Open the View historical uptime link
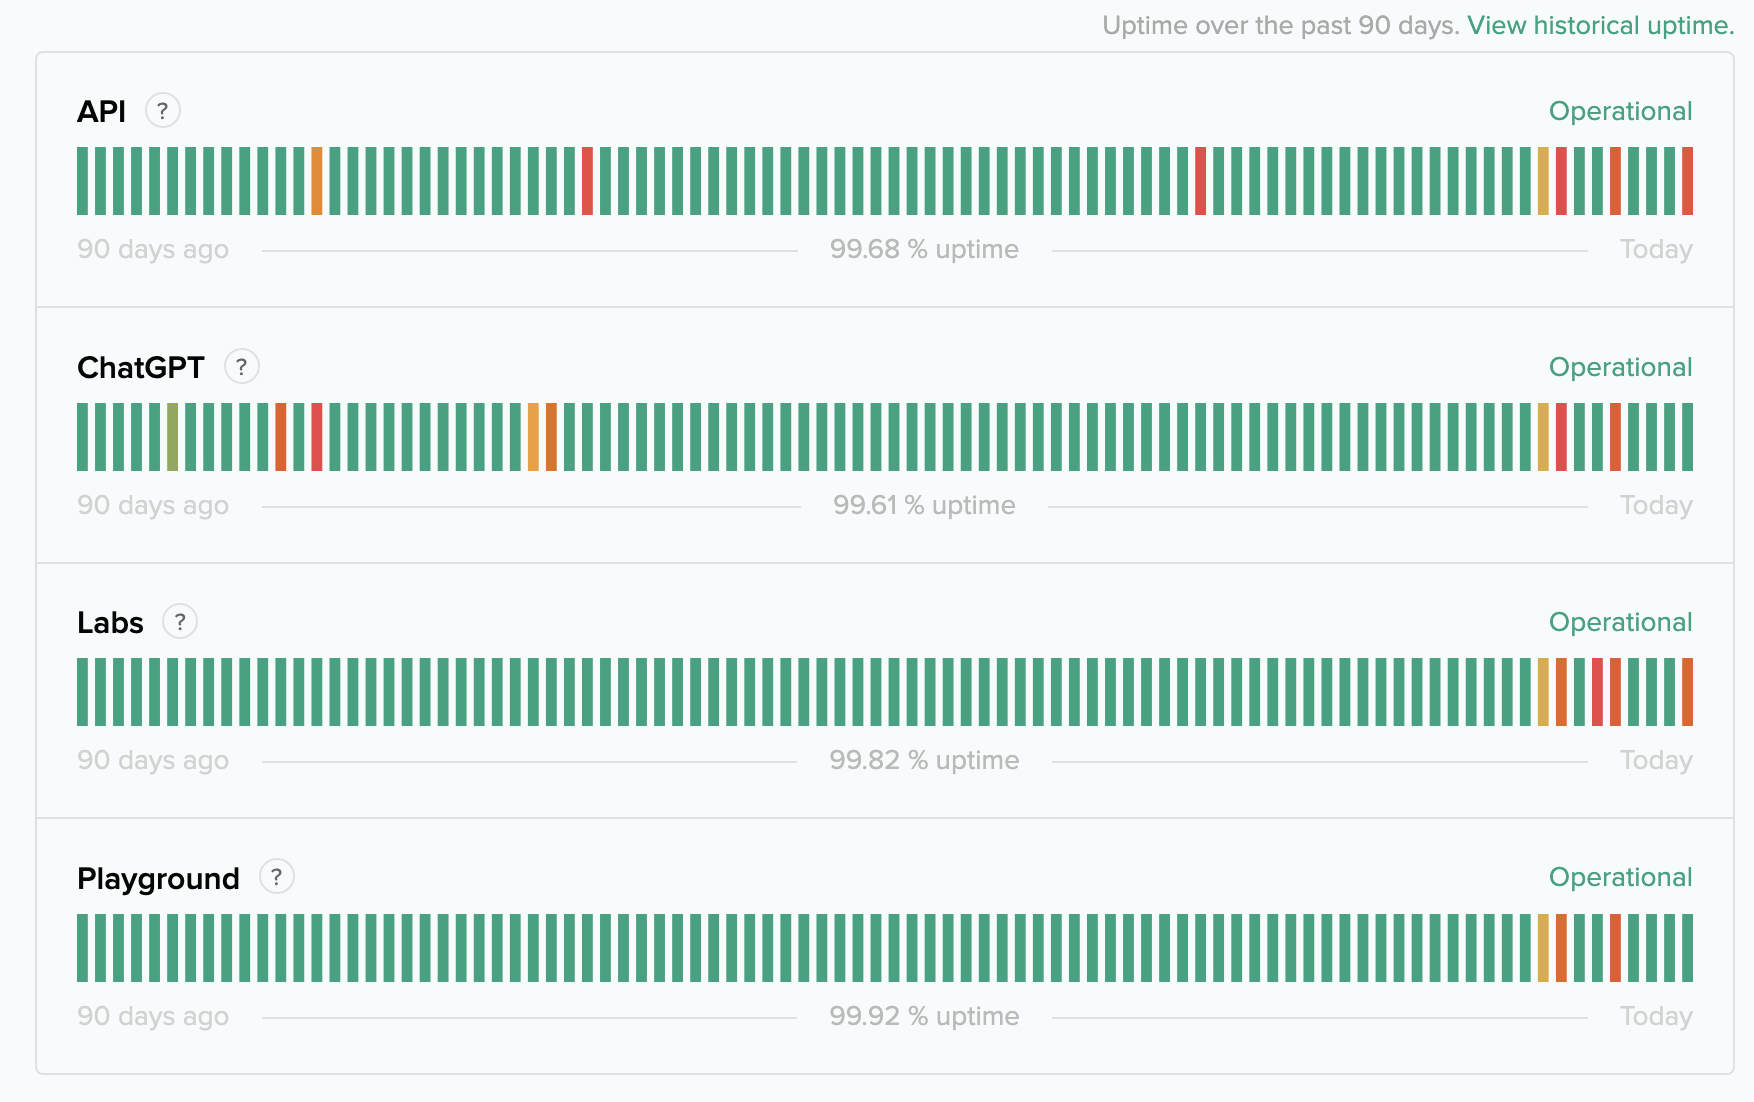 tap(1600, 25)
